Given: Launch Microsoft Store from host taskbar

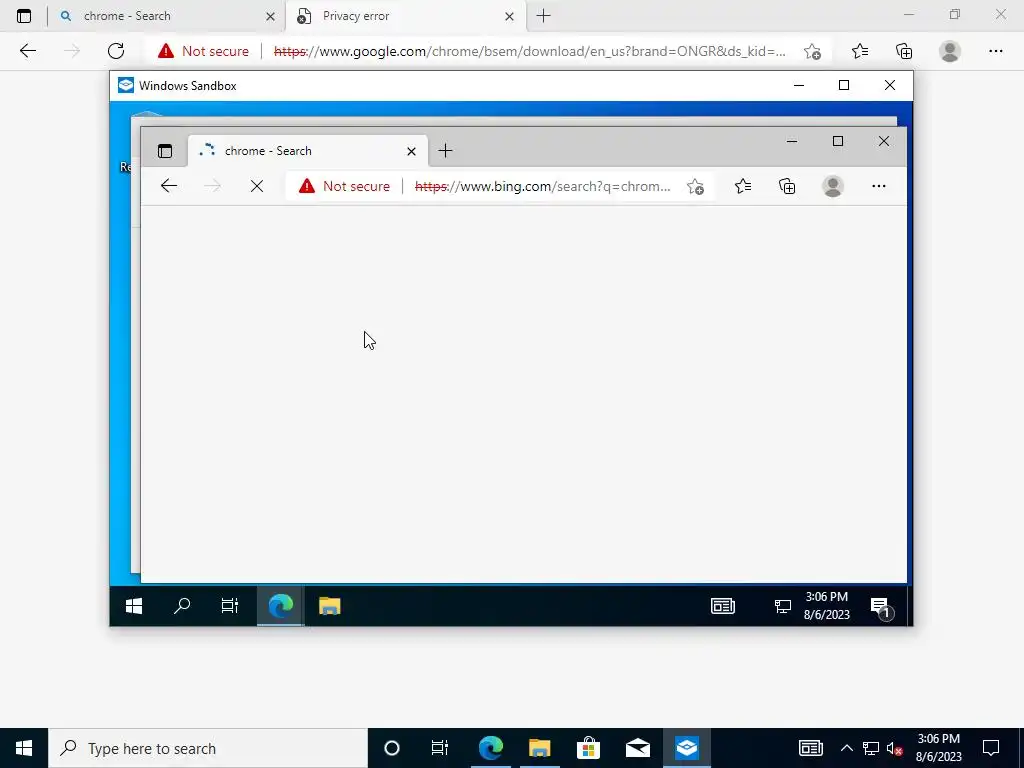Looking at the screenshot, I should coord(588,748).
